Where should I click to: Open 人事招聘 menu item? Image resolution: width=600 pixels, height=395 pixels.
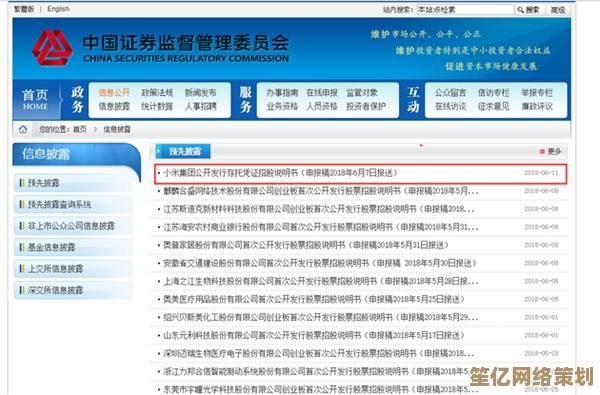201,106
